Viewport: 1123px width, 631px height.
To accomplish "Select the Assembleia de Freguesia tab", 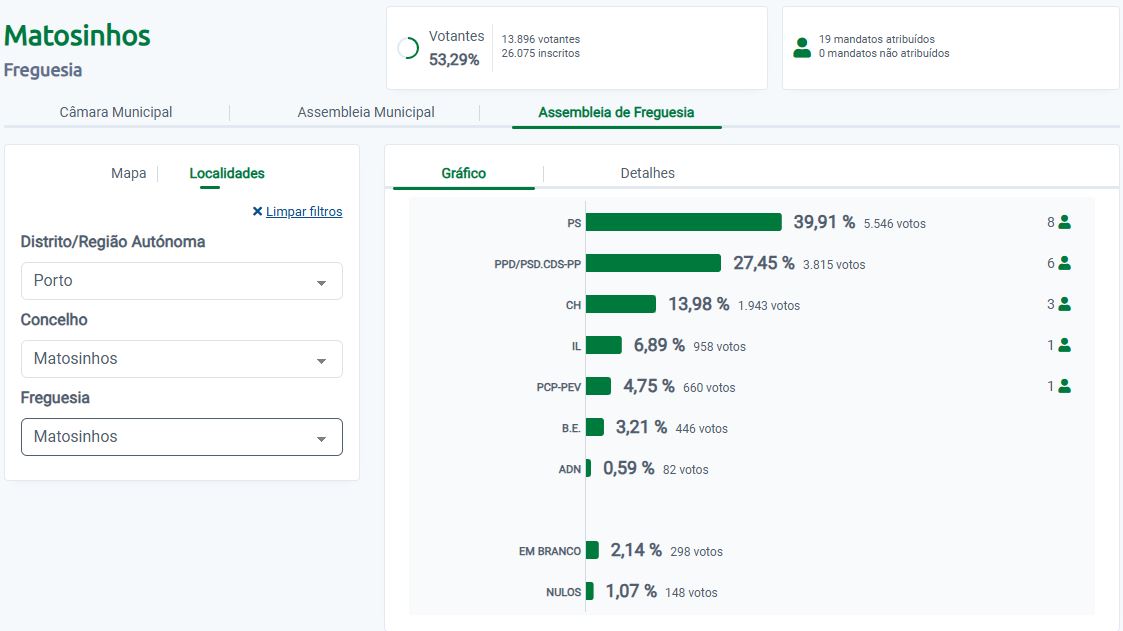I will point(616,113).
